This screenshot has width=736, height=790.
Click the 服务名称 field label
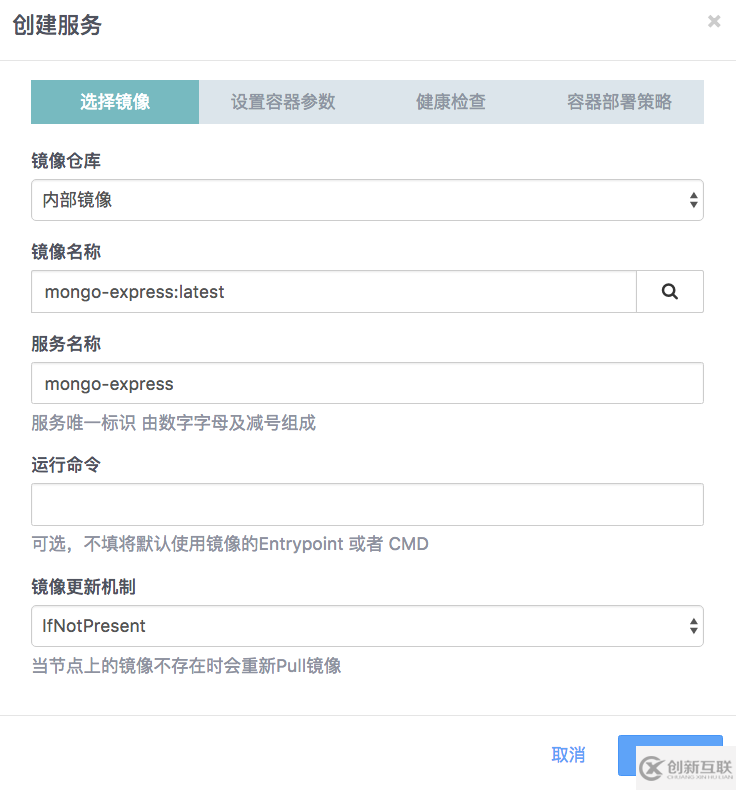click(66, 344)
